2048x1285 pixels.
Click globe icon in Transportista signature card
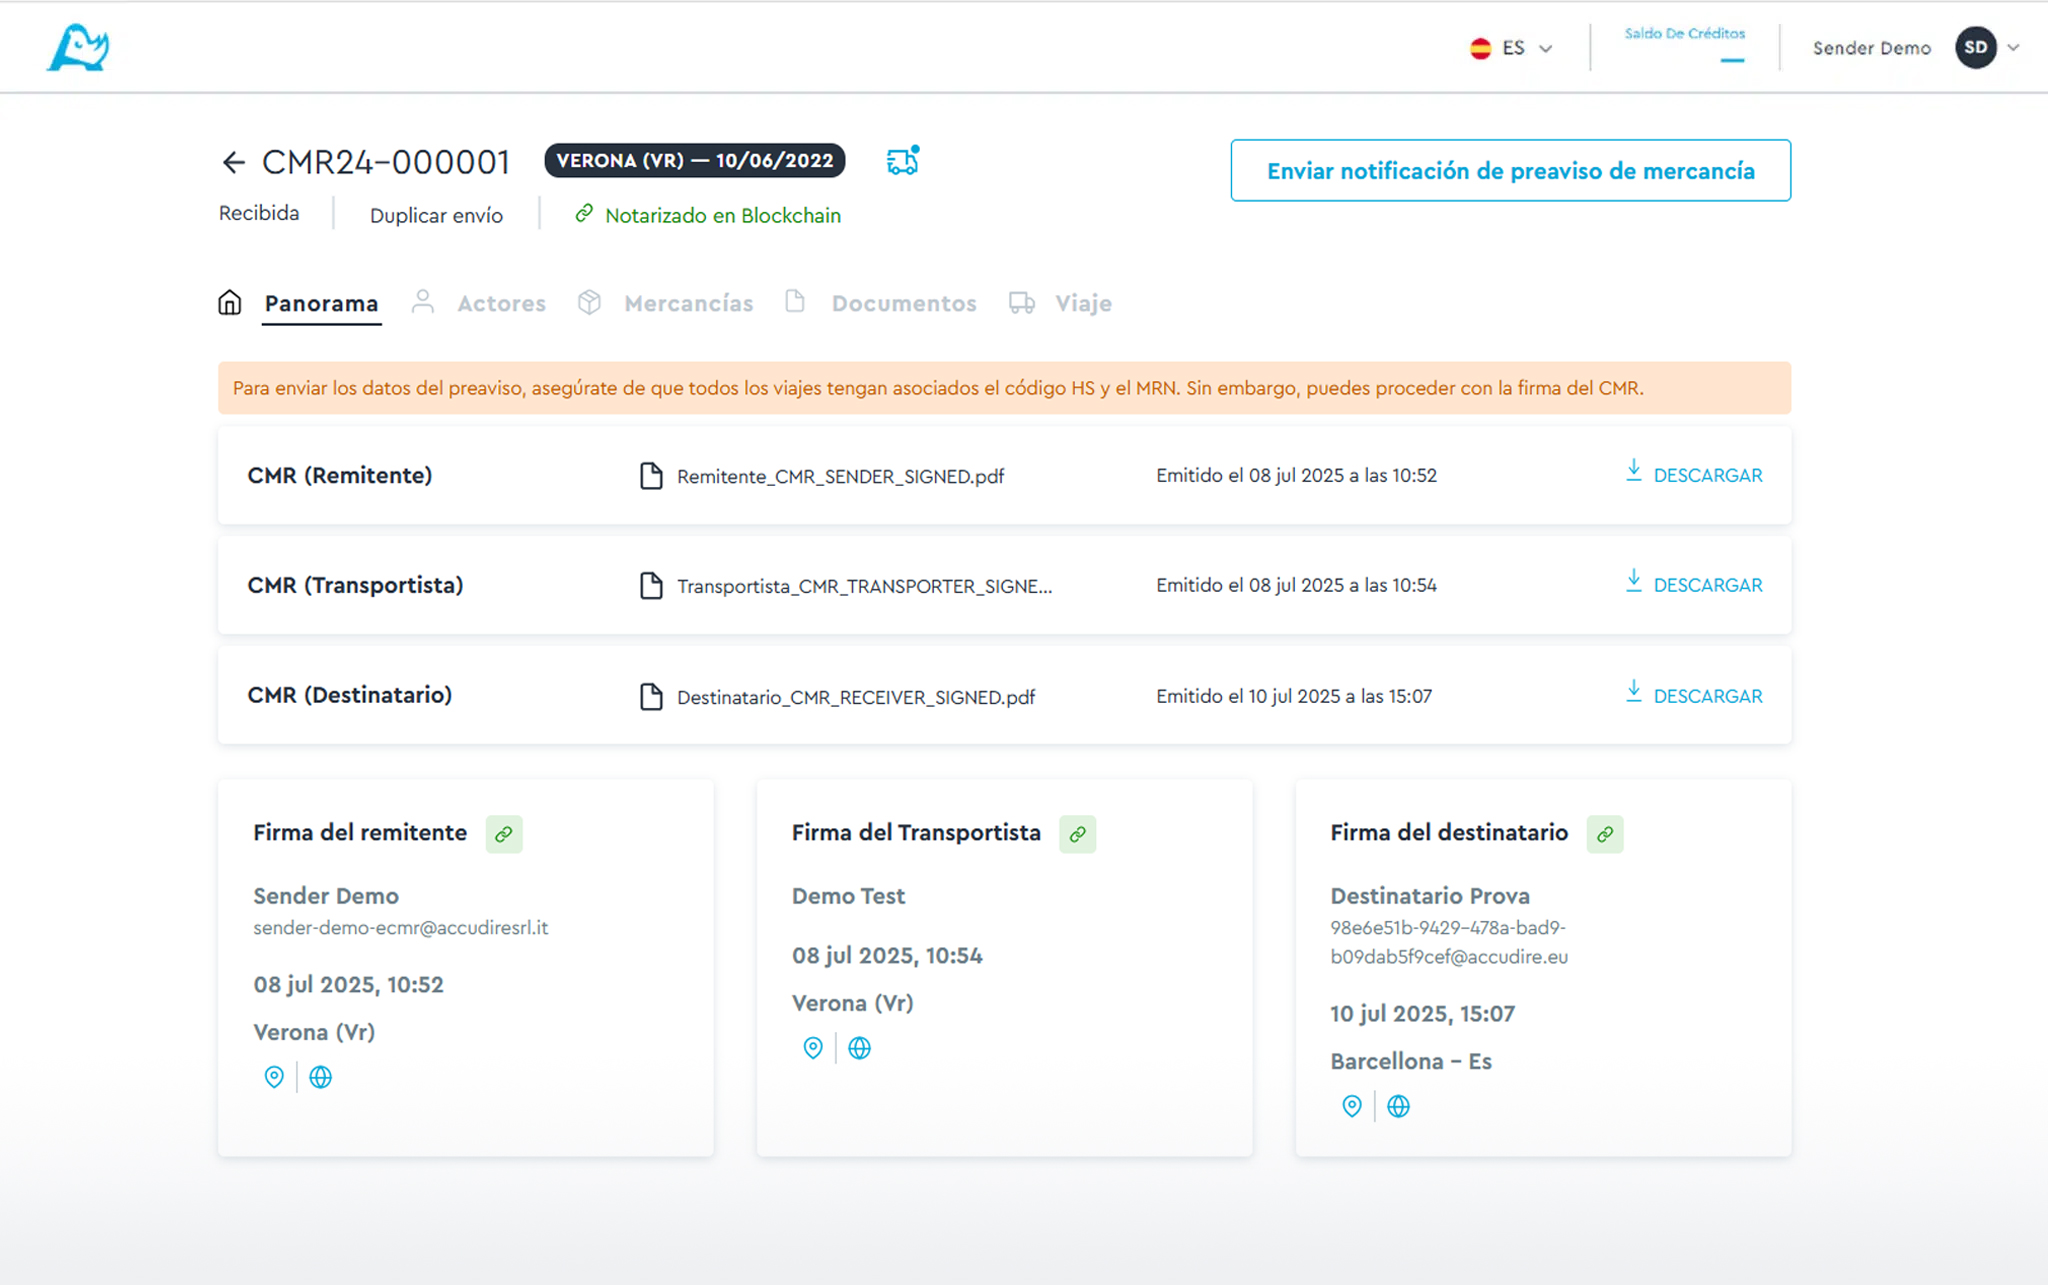[x=859, y=1048]
